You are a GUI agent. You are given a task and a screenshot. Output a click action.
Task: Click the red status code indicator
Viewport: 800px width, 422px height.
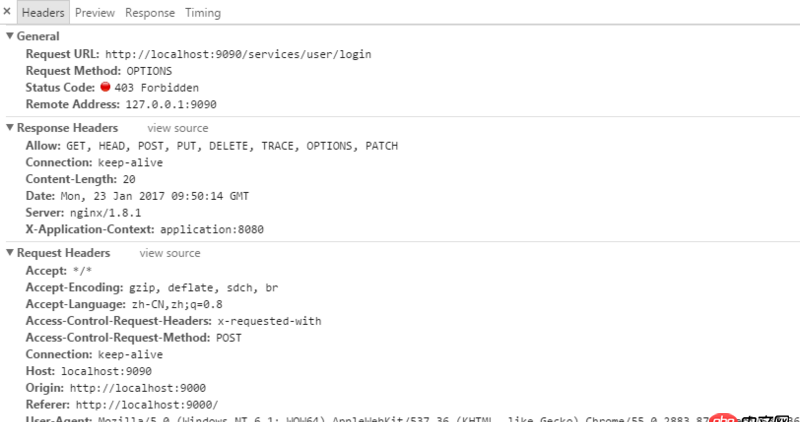pos(105,87)
